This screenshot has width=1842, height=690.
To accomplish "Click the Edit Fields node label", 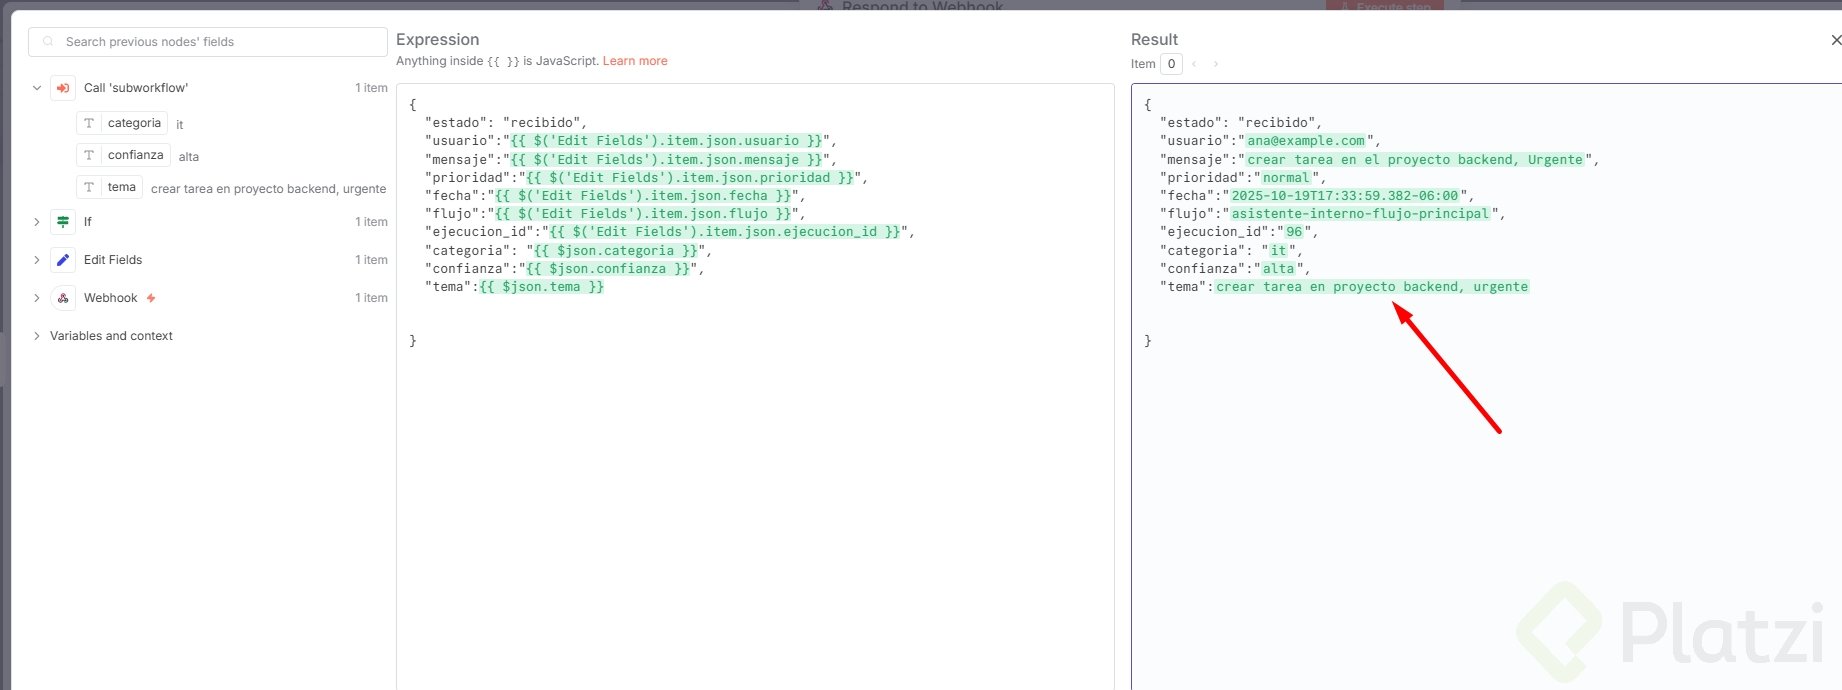I will click(x=113, y=260).
